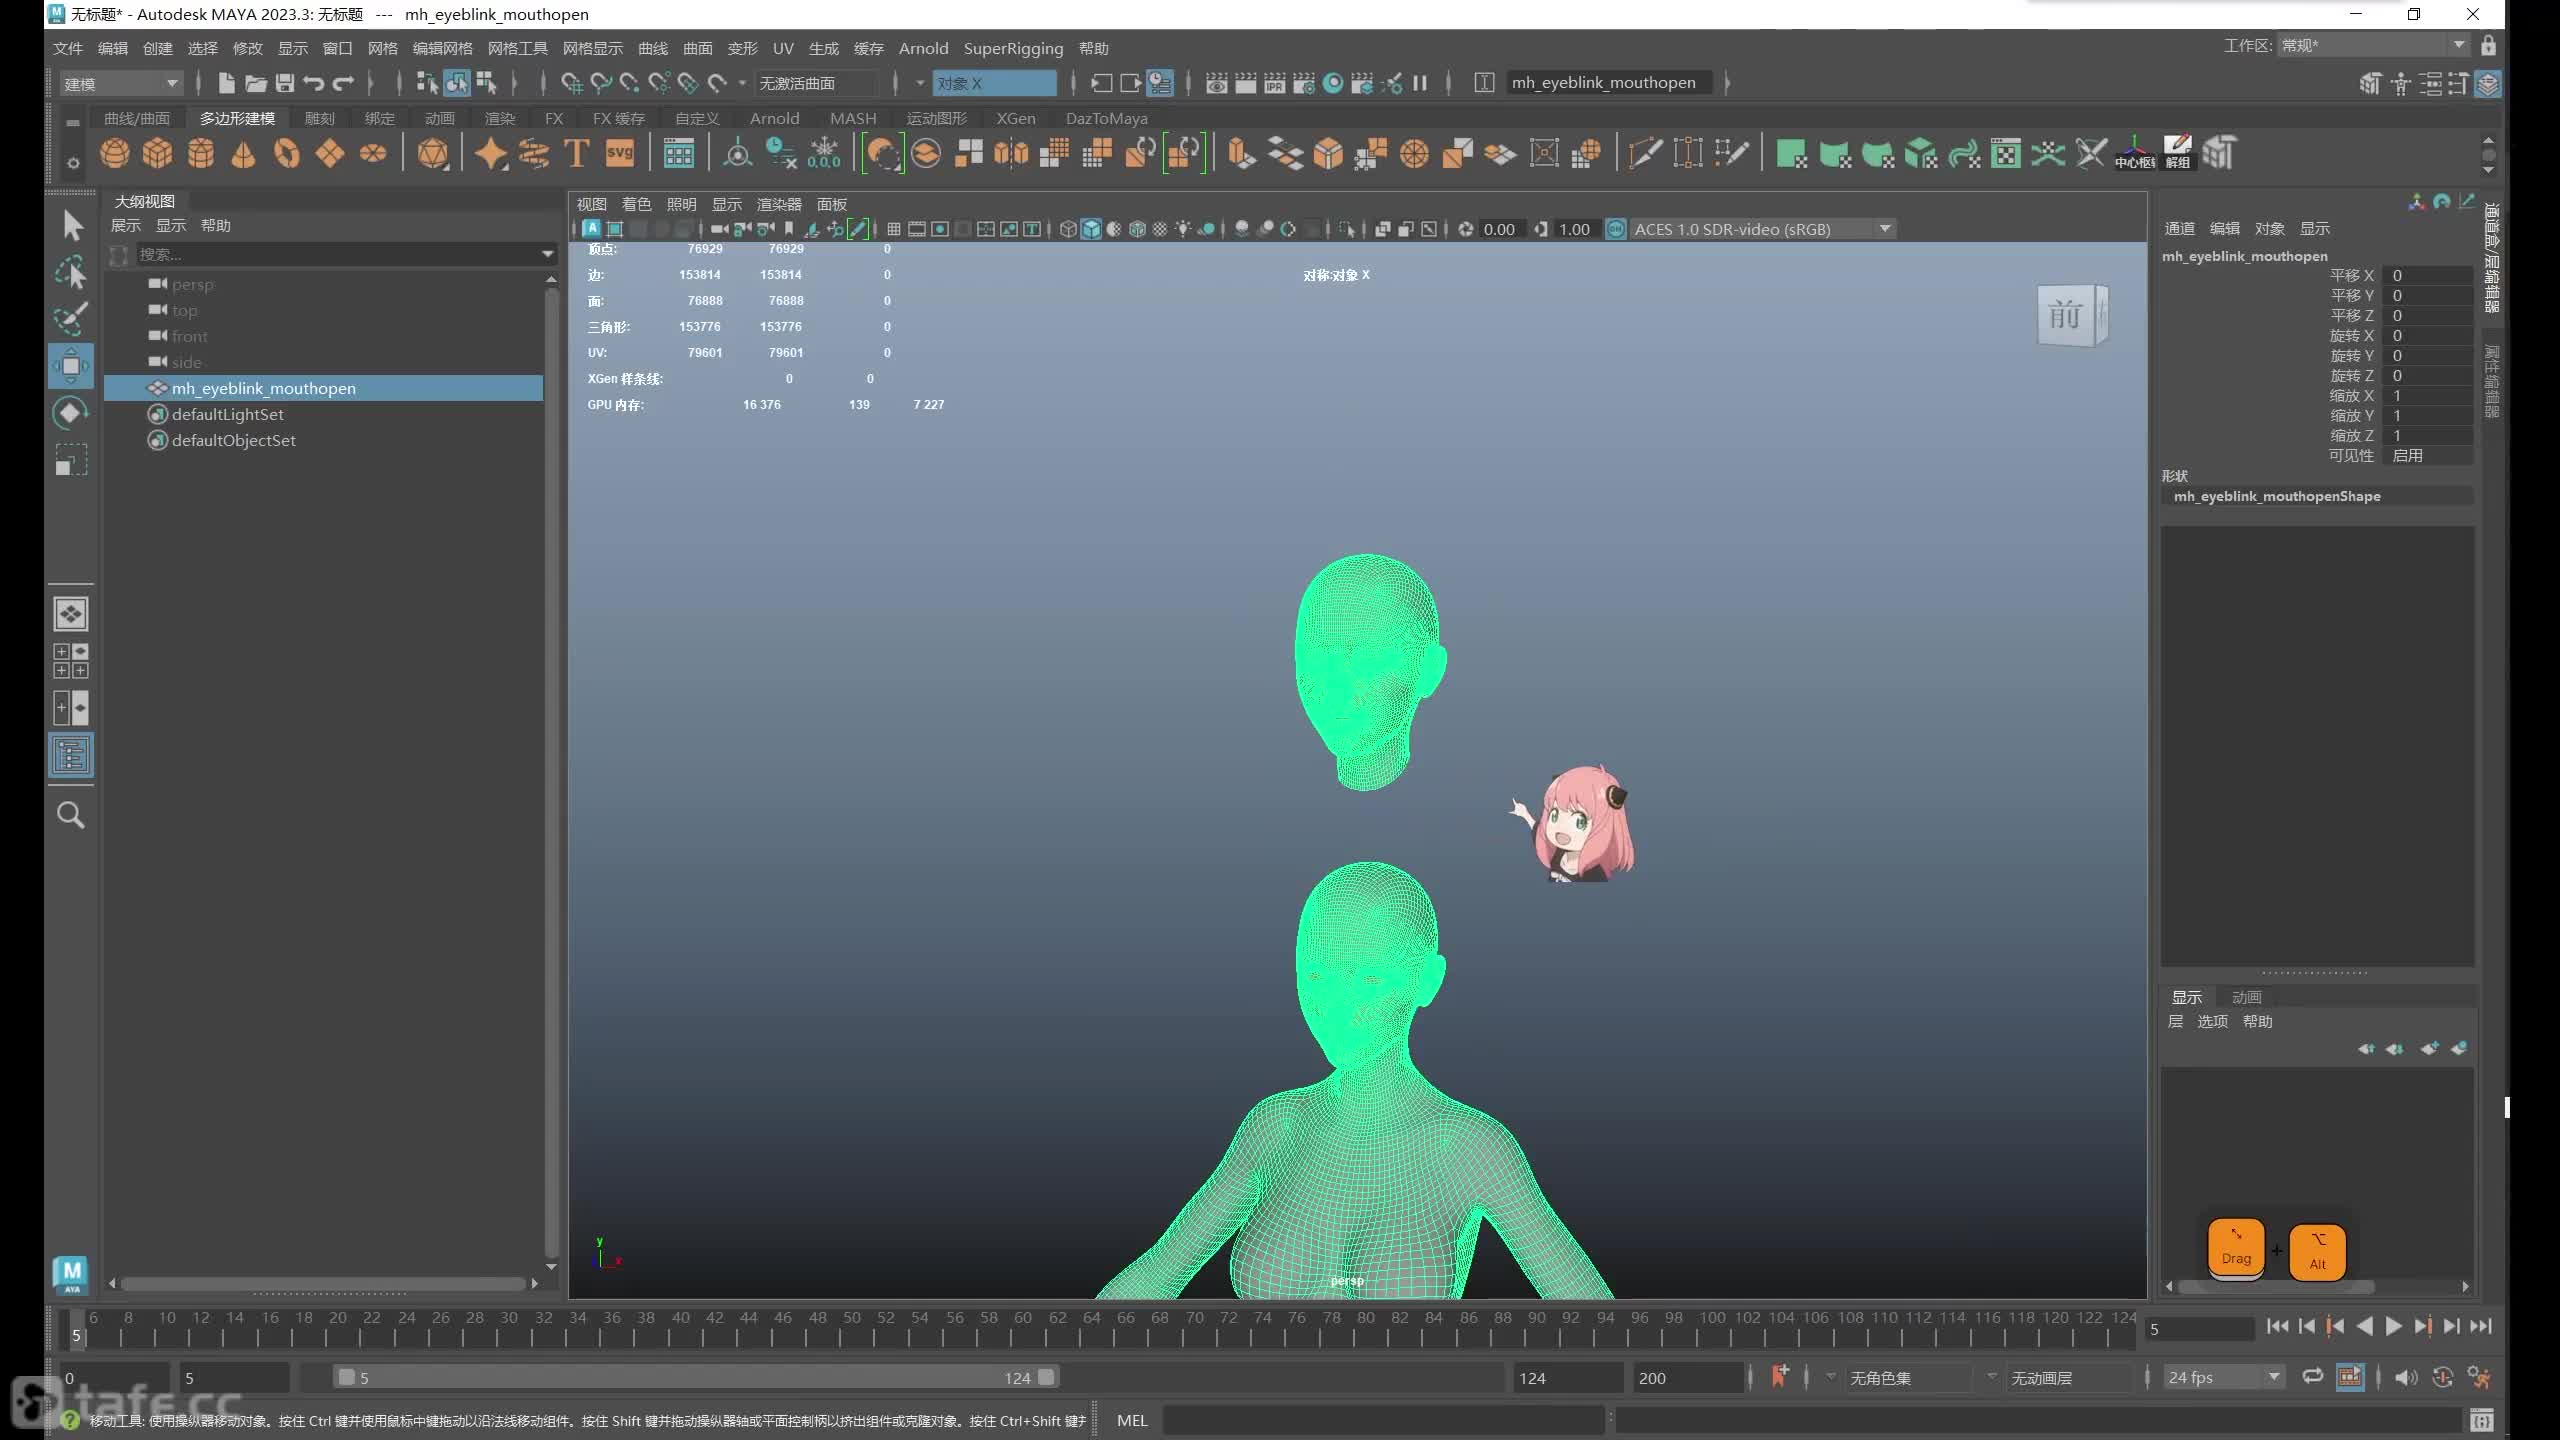This screenshot has height=1440, width=2560.
Task: Open the symmetry 对象 X dropdown
Action: [x=995, y=83]
